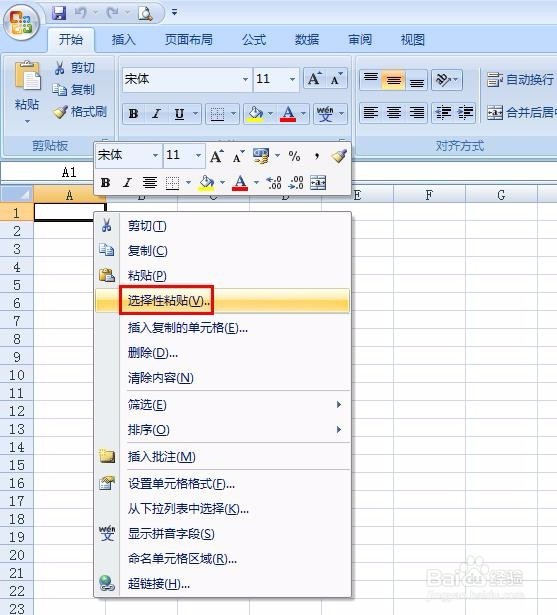Choose 选择性粘贴(V) from context menu
The width and height of the screenshot is (557, 615).
222,301
